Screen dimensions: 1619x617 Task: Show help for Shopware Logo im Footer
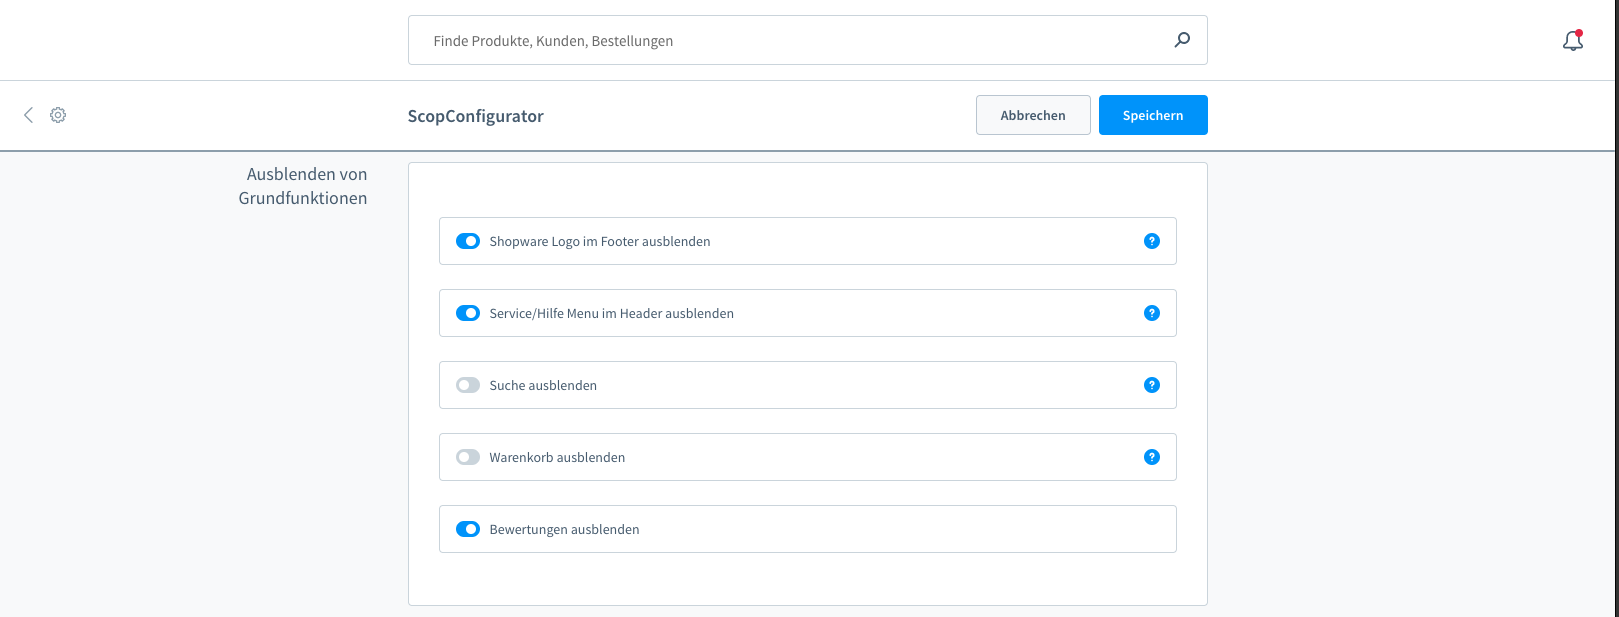point(1152,241)
